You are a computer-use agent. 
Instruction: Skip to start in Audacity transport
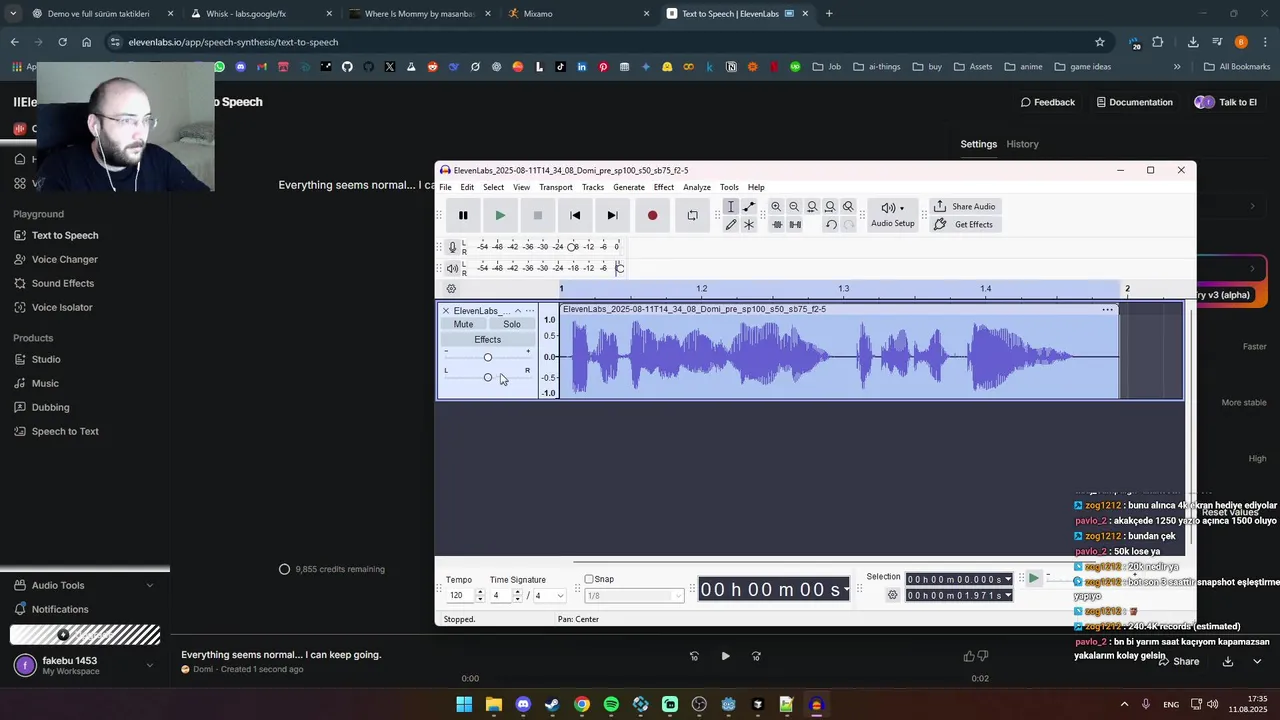(x=575, y=215)
